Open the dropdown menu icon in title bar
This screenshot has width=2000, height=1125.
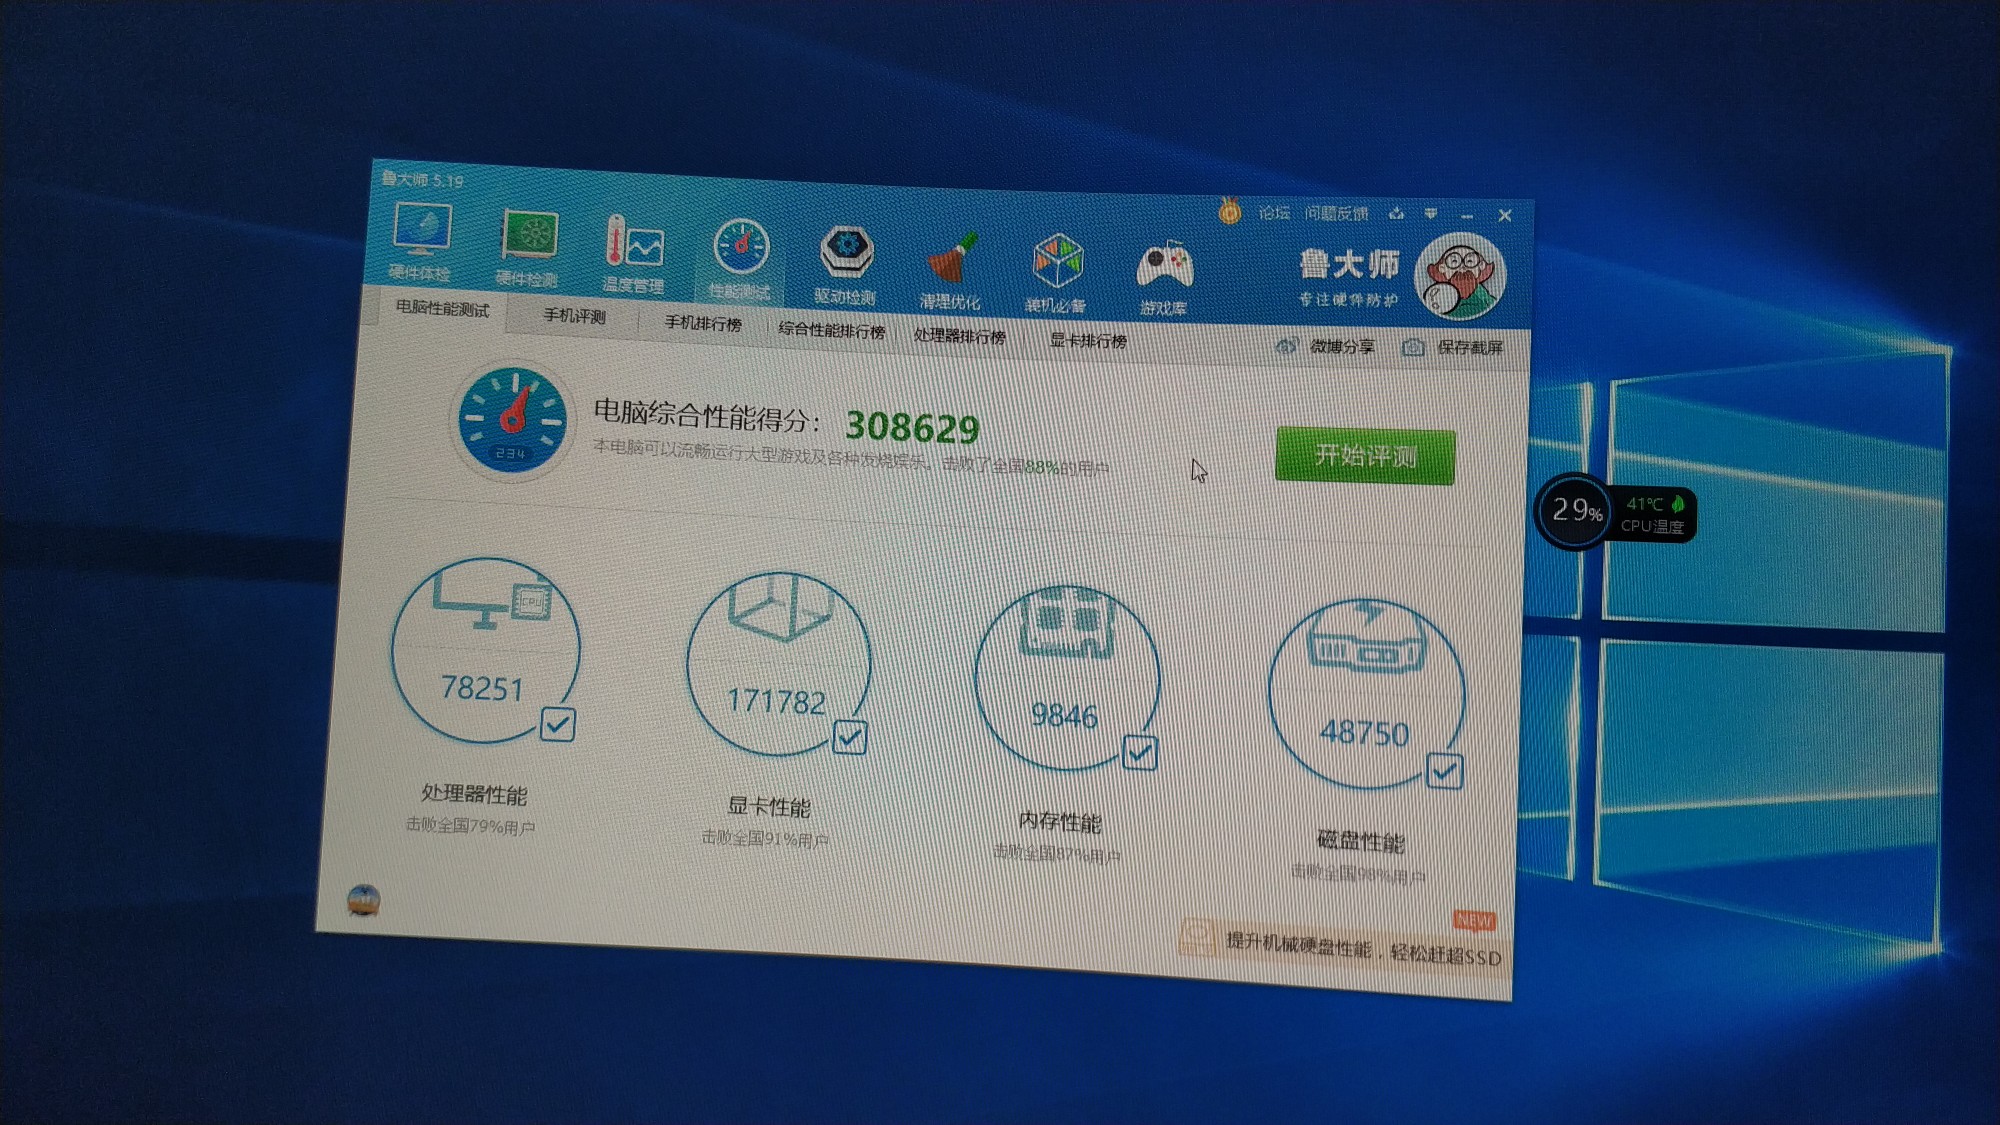[1431, 214]
